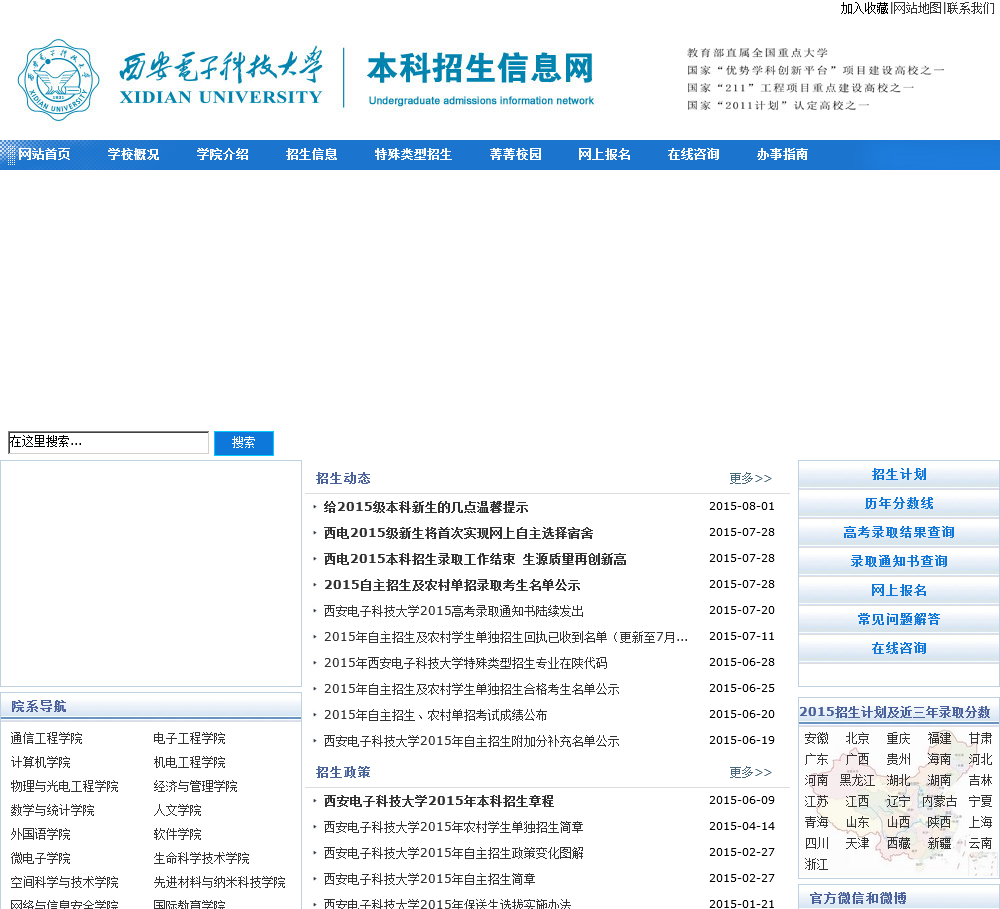This screenshot has width=1000, height=909.
Task: Choose province 上海 in score map
Action: click(980, 822)
